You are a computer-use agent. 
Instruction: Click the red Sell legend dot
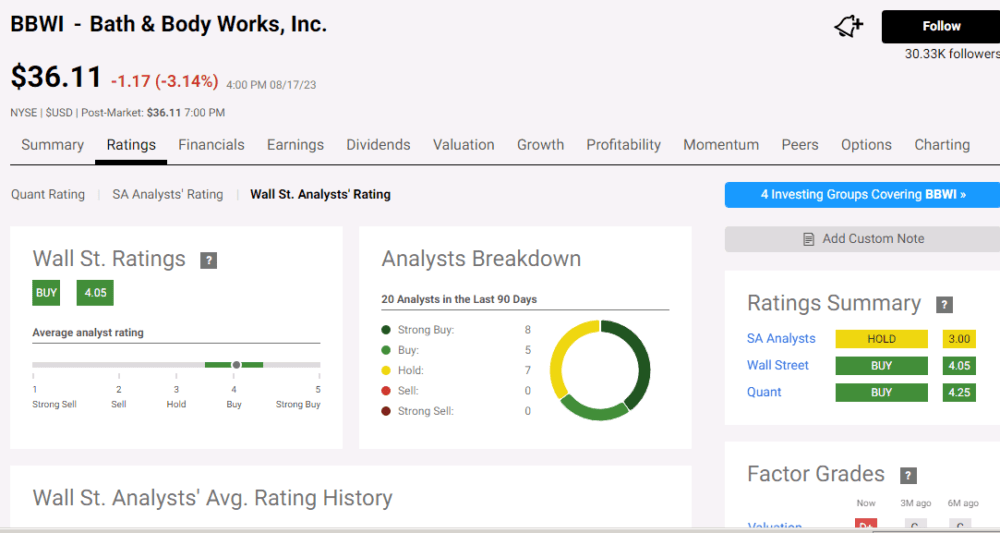point(386,391)
